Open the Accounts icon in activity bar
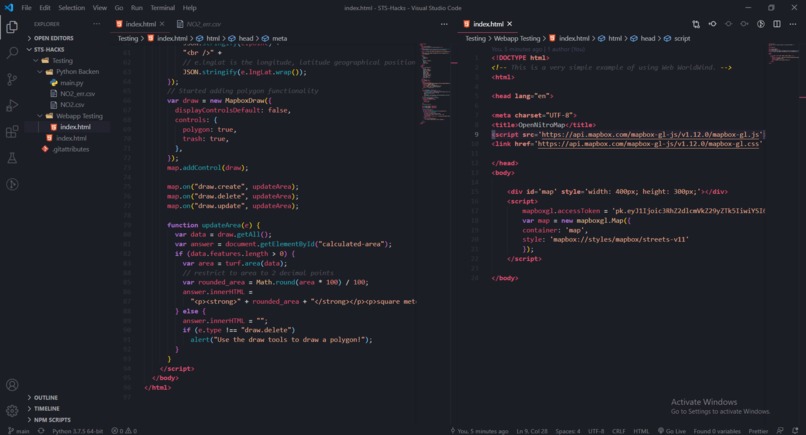This screenshot has height=435, width=806. coord(12,385)
